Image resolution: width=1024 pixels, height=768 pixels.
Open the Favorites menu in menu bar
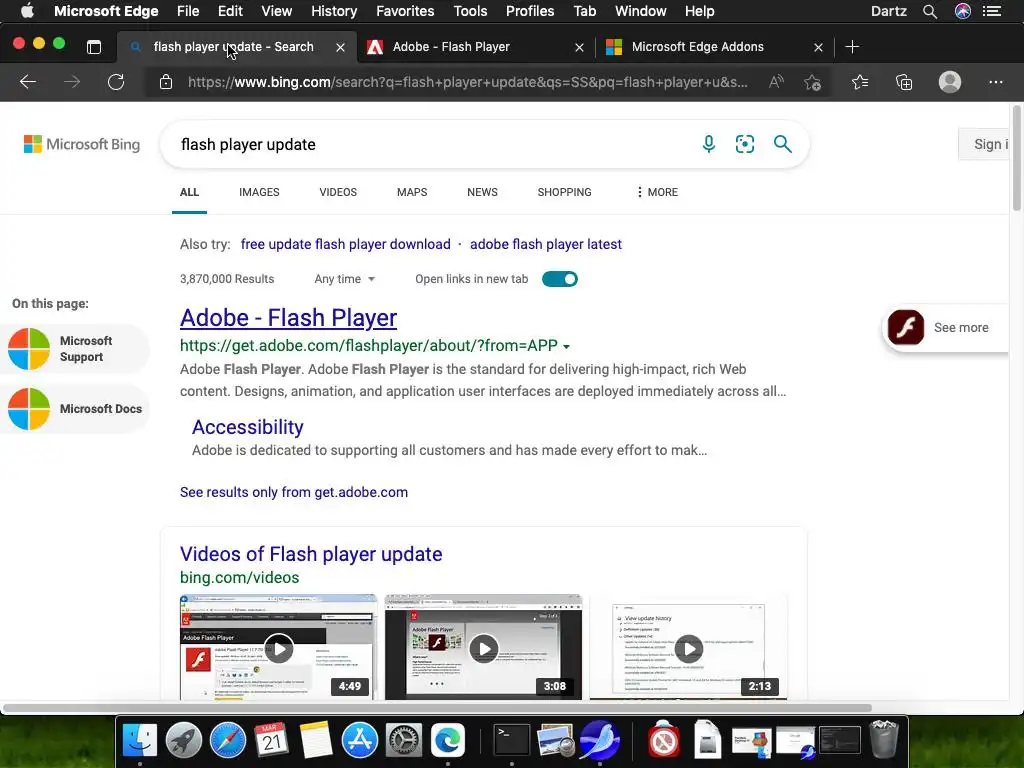pyautogui.click(x=405, y=11)
